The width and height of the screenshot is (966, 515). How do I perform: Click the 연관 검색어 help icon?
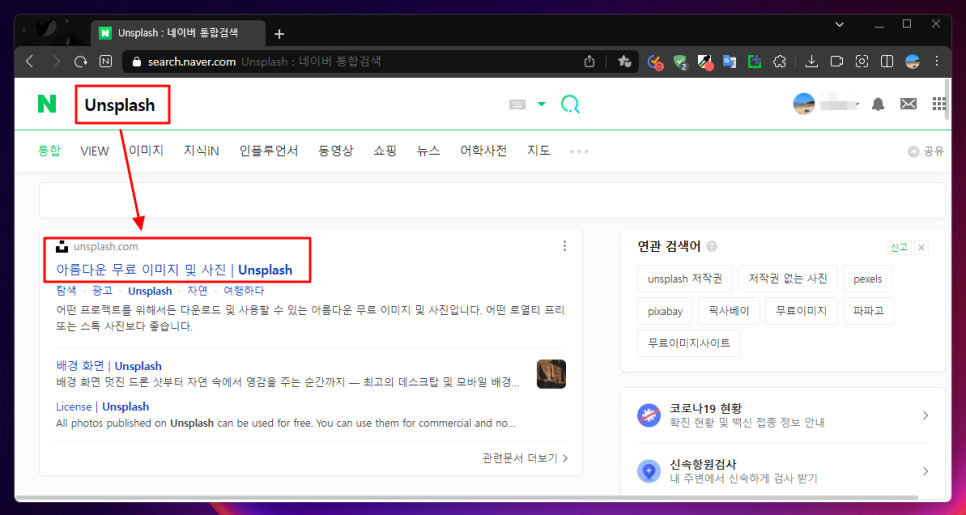(x=712, y=247)
